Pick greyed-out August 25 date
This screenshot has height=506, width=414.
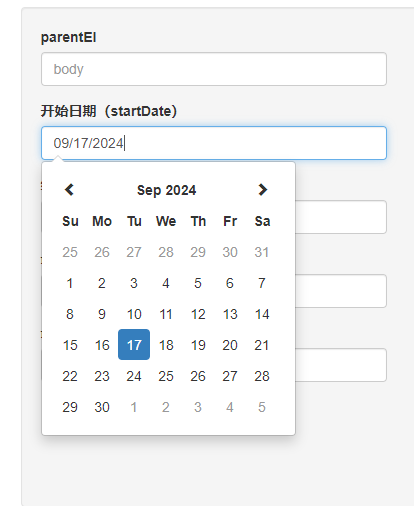tap(70, 252)
